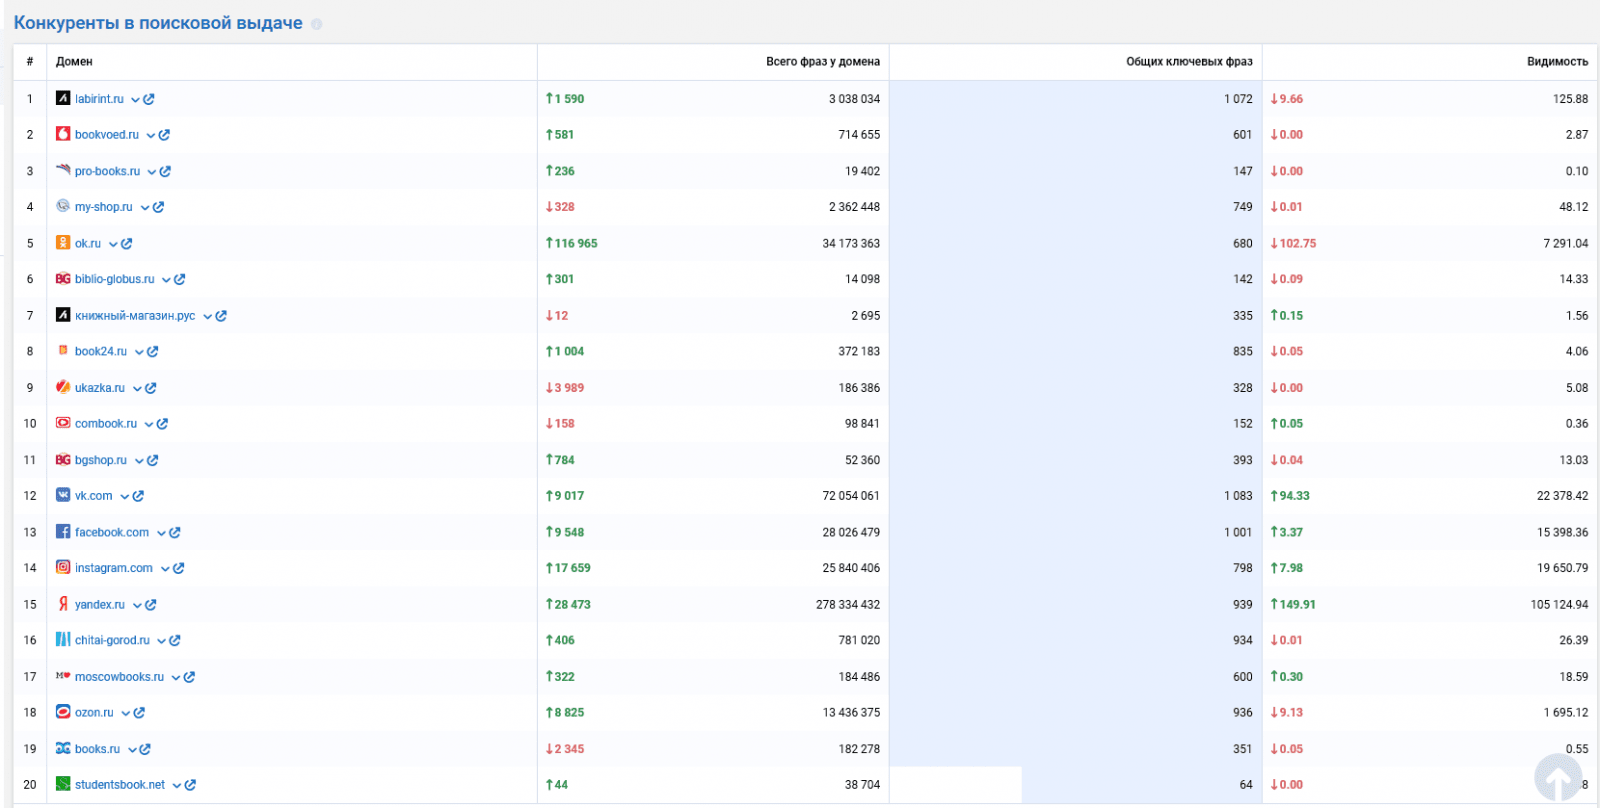This screenshot has height=808, width=1600.
Task: Click the info icon beside the section title
Action: pos(316,24)
